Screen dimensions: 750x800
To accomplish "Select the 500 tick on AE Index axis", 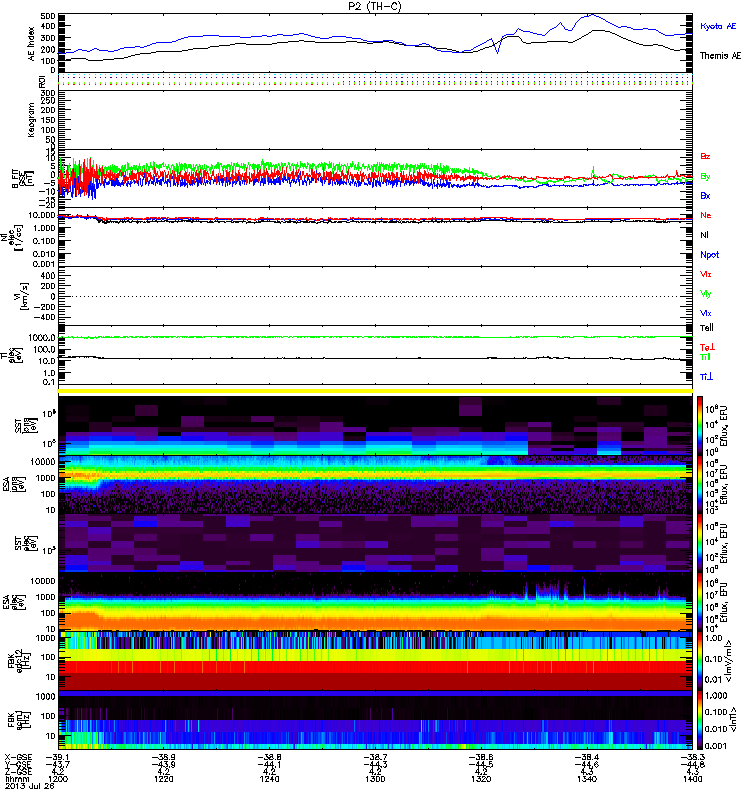I will [47, 16].
